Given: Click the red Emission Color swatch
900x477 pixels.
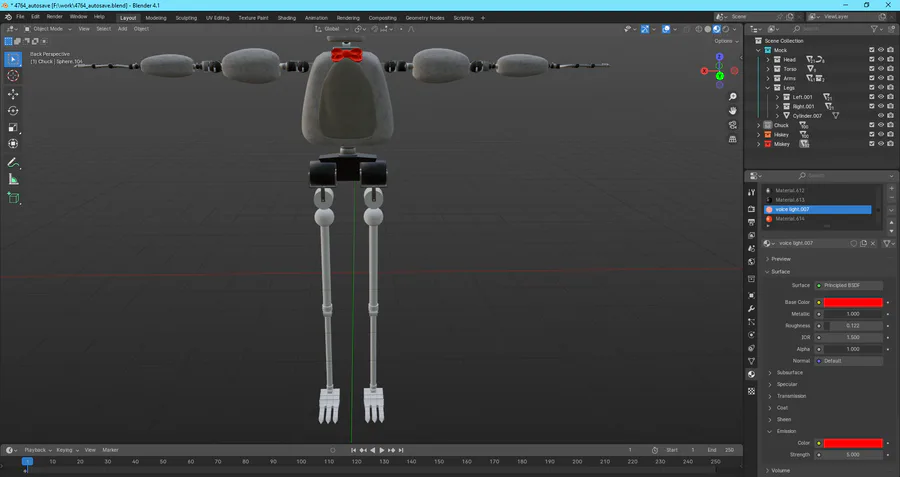Looking at the screenshot, I should [853, 443].
